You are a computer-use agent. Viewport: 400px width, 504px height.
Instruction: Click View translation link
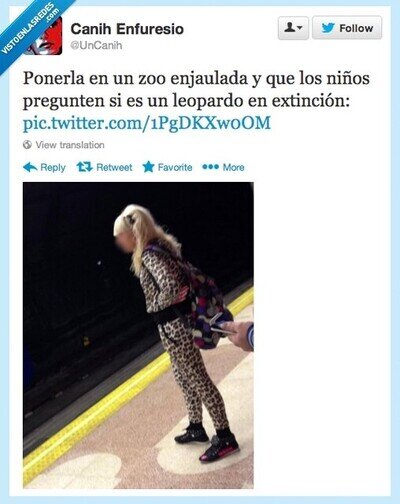[70, 145]
